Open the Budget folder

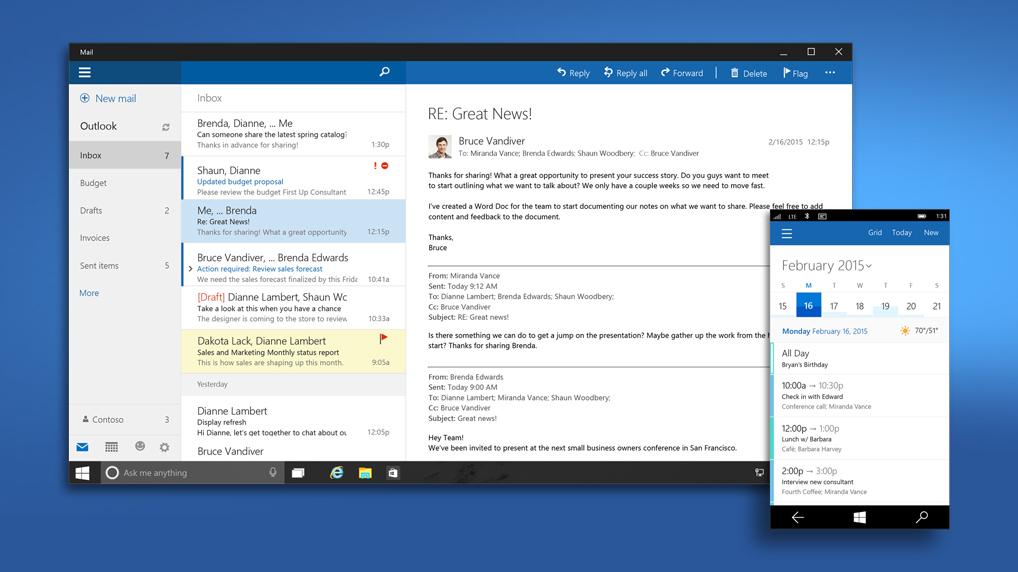pos(125,183)
